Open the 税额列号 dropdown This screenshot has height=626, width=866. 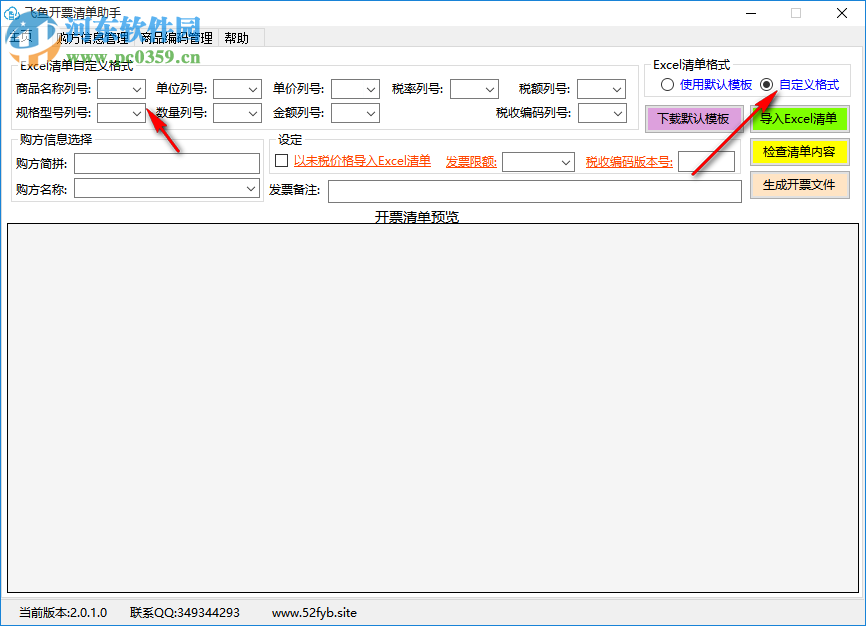(x=601, y=89)
